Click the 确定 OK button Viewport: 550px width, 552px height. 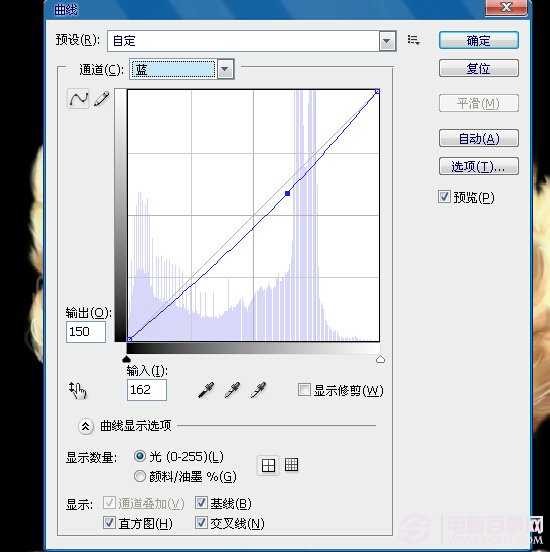point(479,40)
